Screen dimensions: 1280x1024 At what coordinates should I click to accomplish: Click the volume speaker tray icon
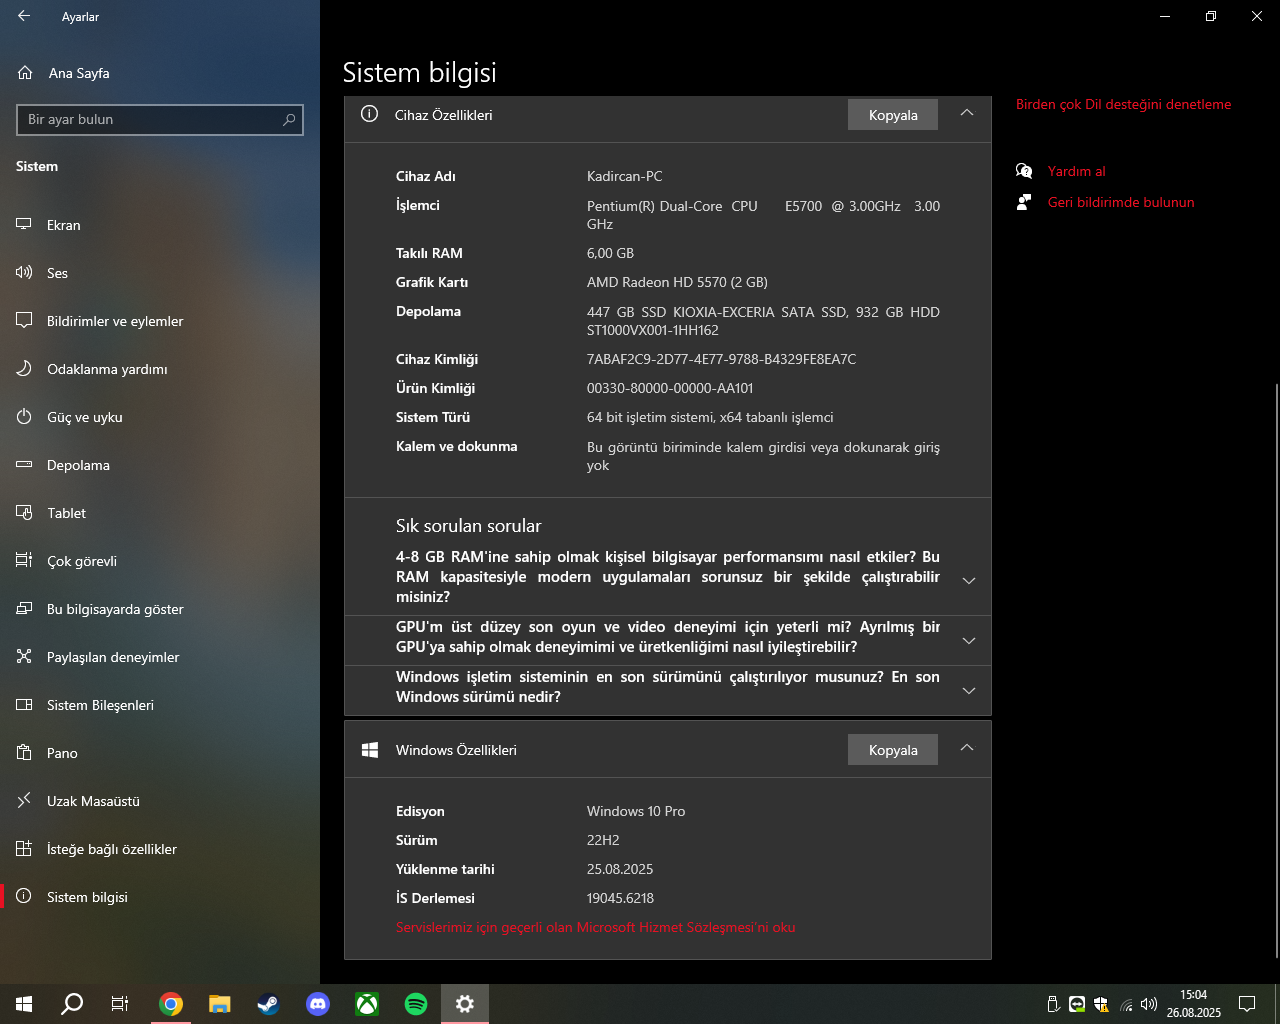pyautogui.click(x=1149, y=1004)
